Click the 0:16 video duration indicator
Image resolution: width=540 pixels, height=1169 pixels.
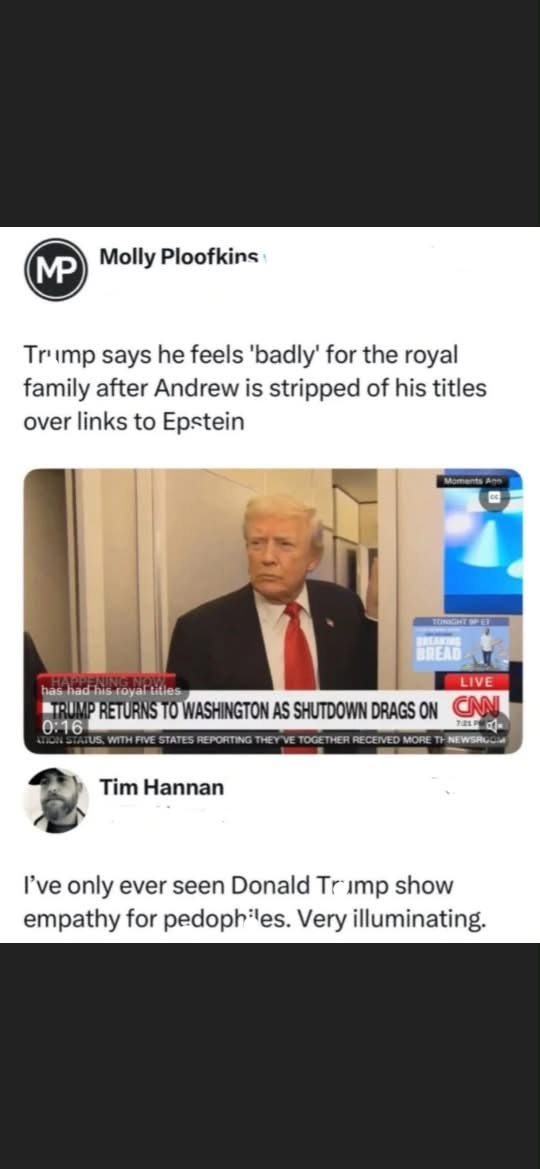coord(62,727)
